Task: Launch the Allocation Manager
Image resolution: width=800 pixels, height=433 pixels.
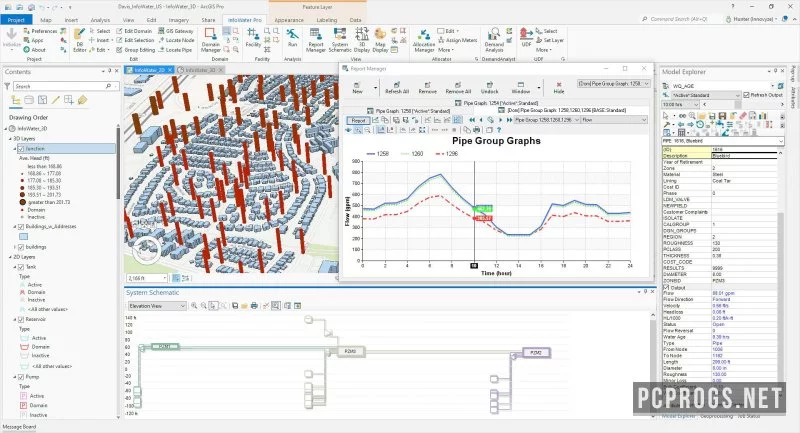Action: click(x=423, y=40)
